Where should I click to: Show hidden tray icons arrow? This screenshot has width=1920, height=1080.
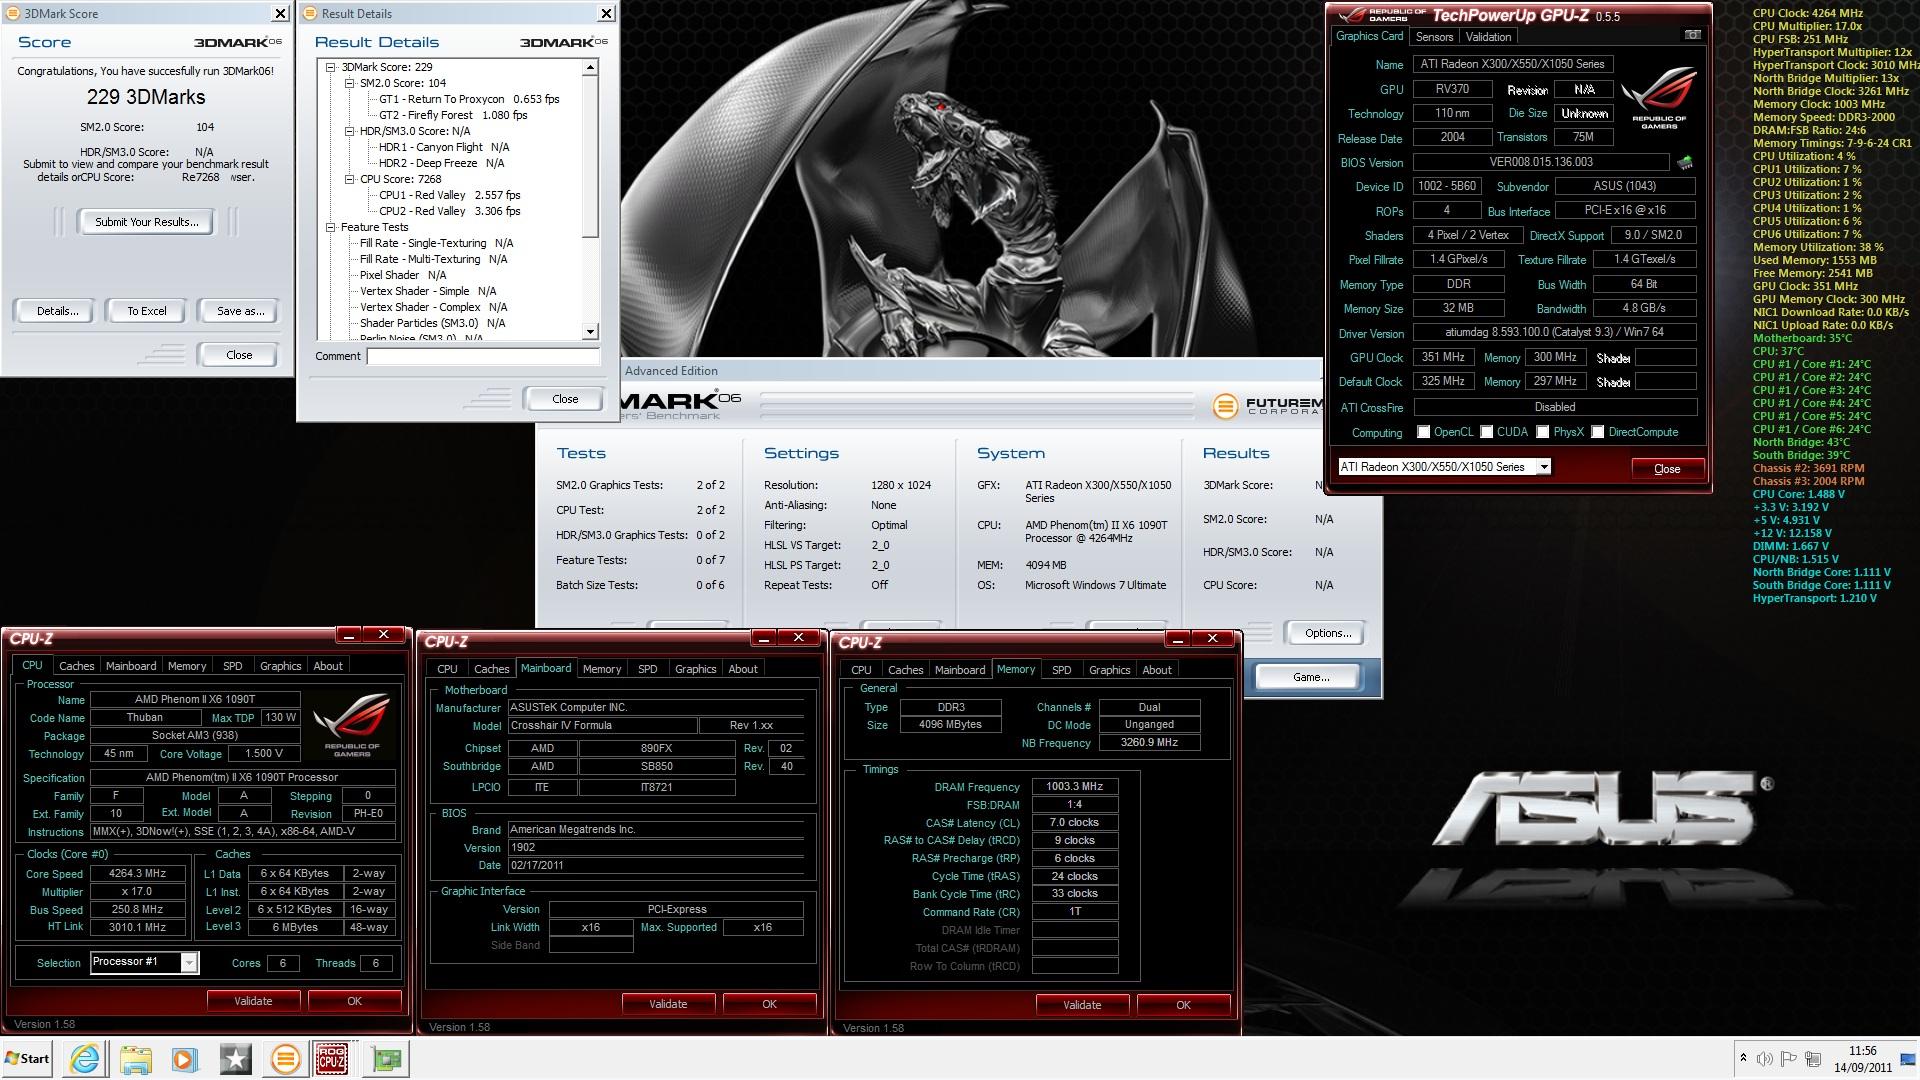click(x=1743, y=1058)
